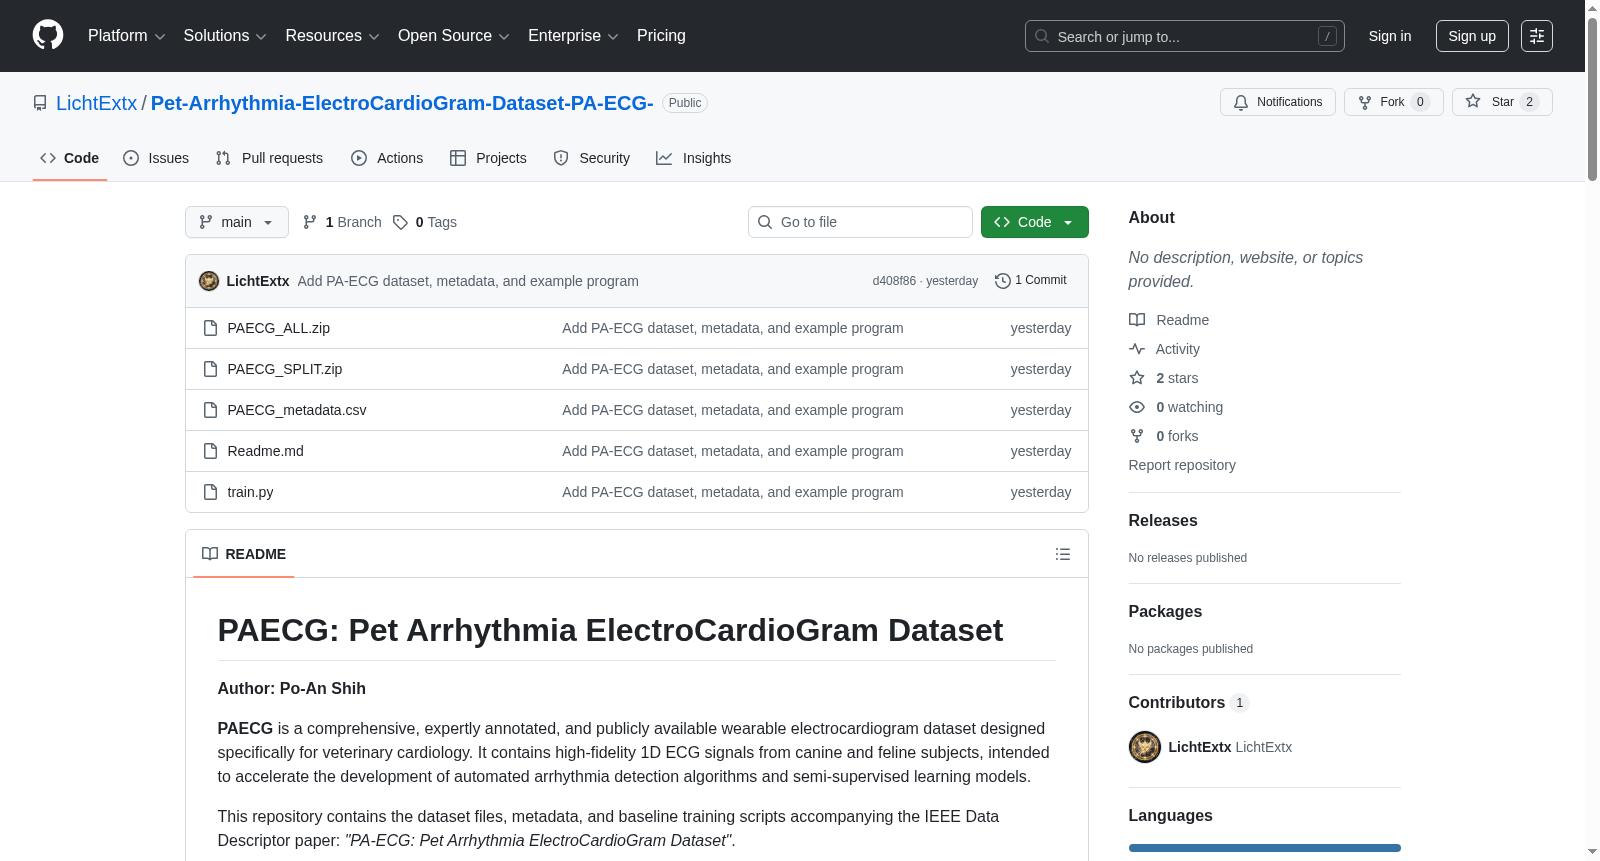The width and height of the screenshot is (1600, 861).
Task: Expand the Solutions menu
Action: (225, 36)
